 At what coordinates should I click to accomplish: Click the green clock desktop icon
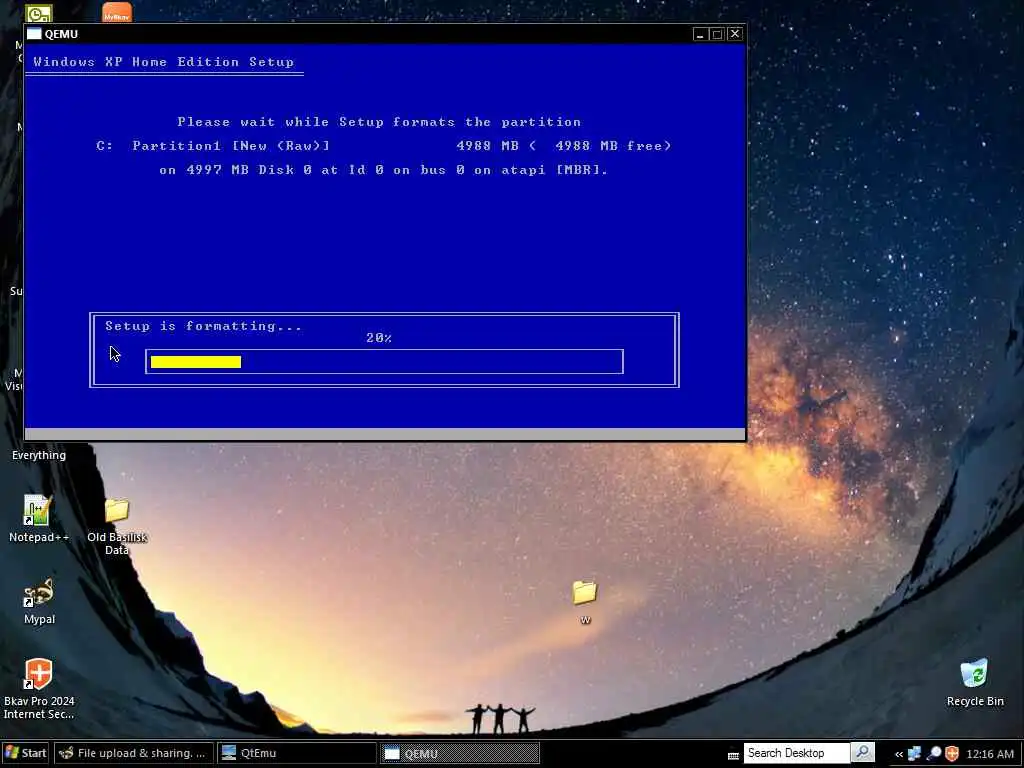click(39, 13)
